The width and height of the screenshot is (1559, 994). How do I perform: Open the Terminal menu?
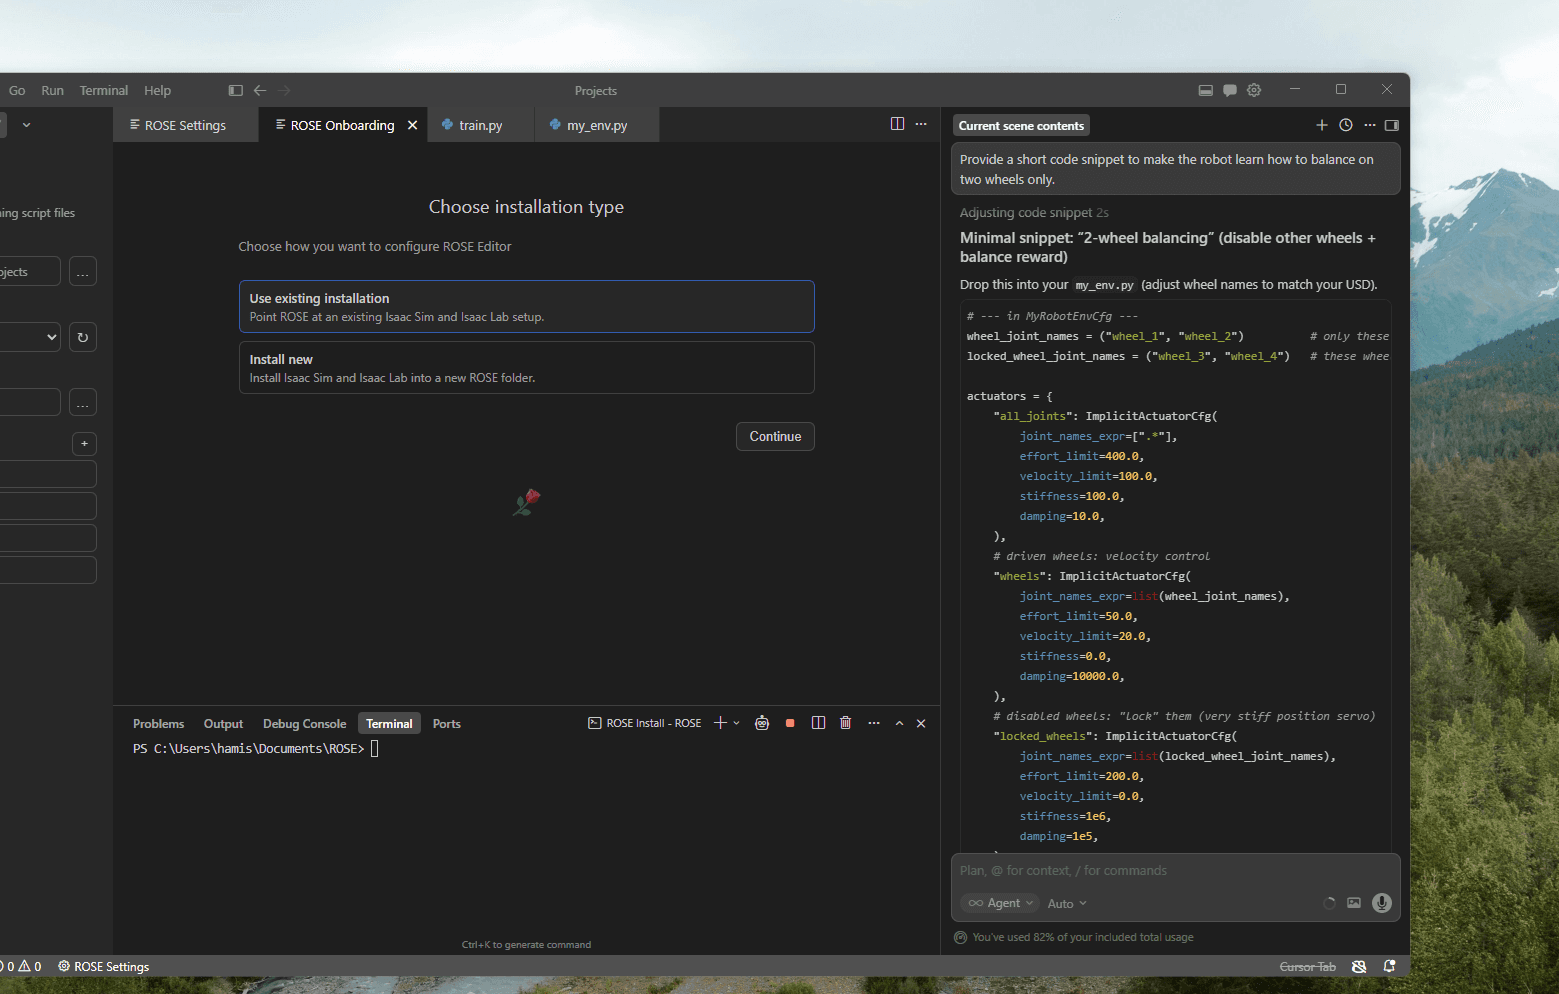point(104,90)
